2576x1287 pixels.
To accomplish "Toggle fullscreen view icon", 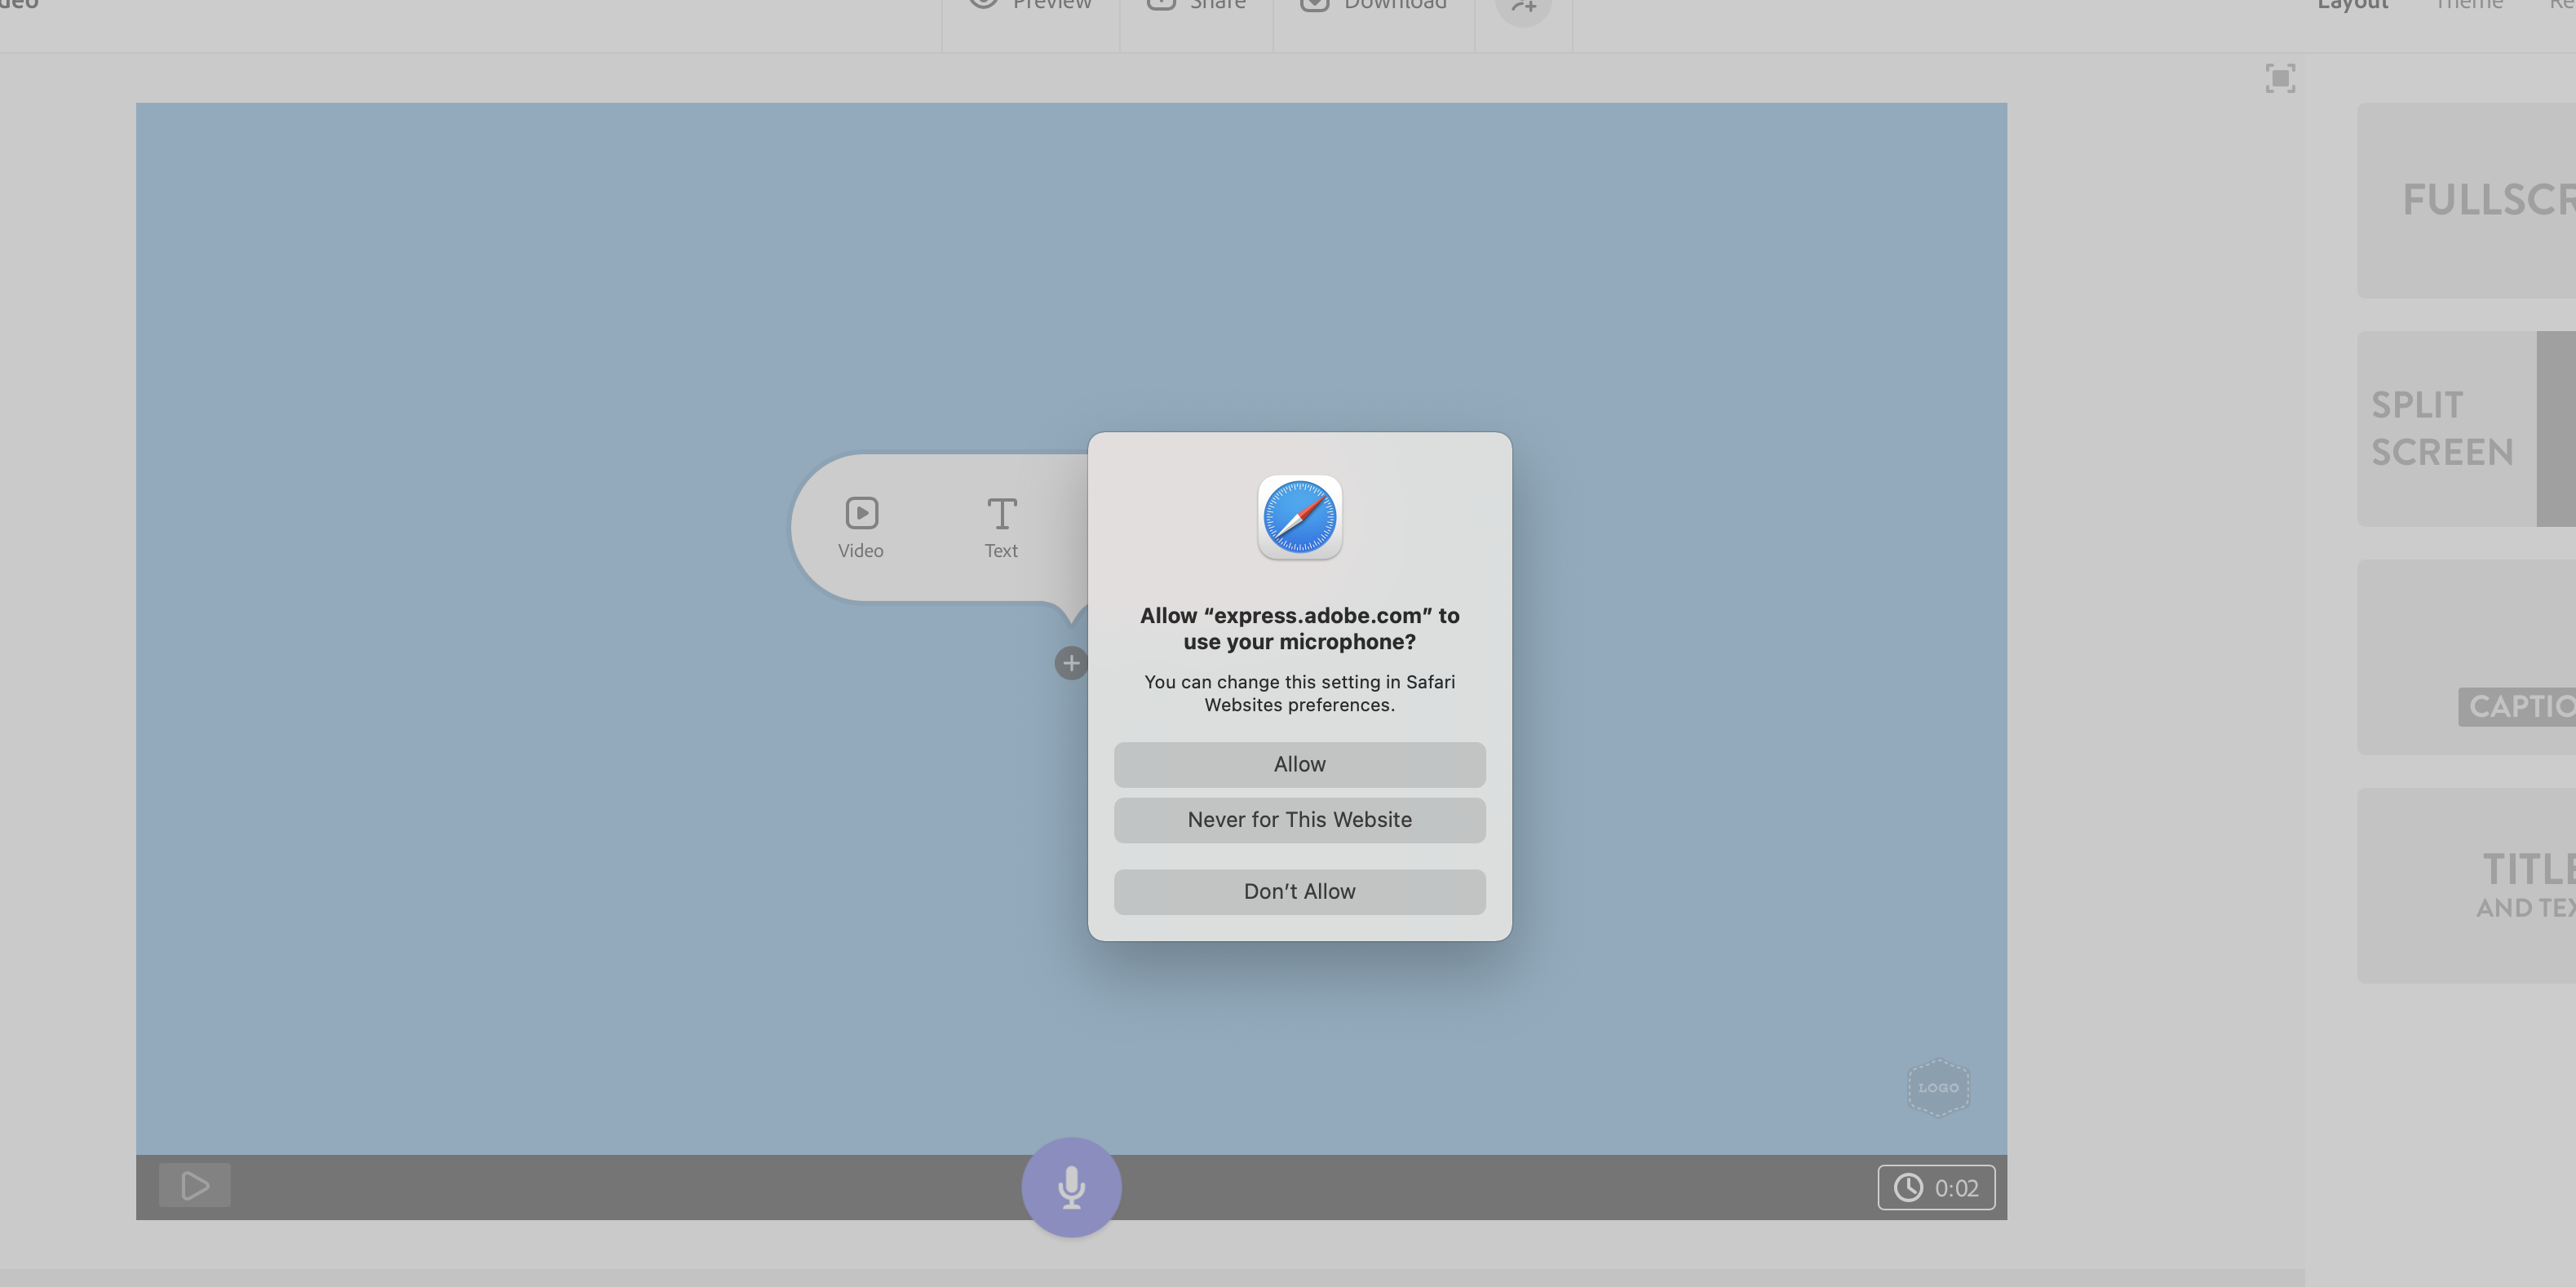I will [x=2280, y=78].
